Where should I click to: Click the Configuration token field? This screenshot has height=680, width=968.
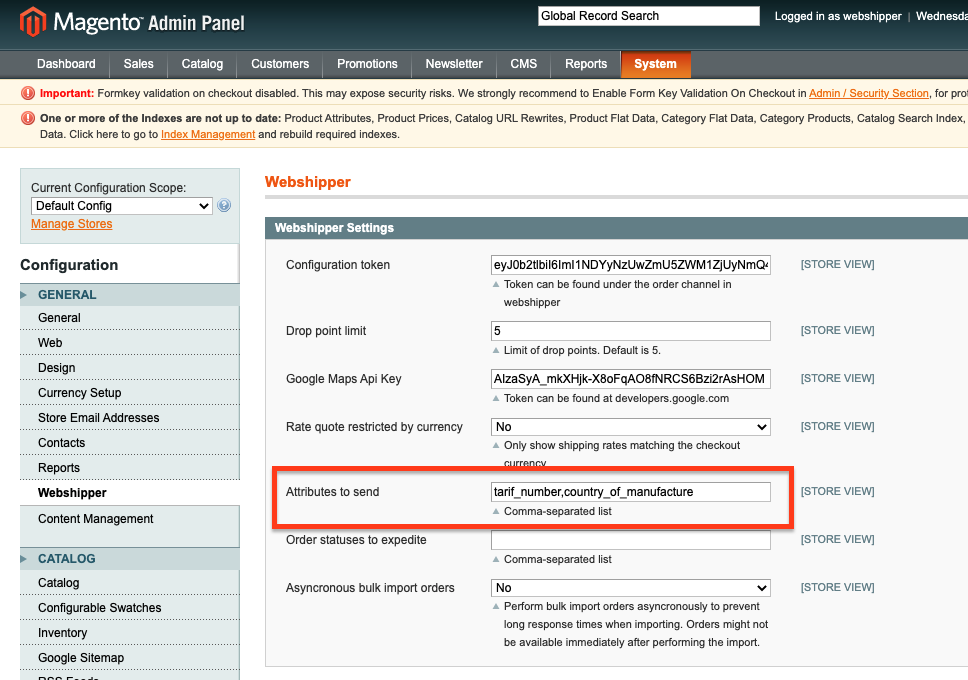tap(630, 265)
